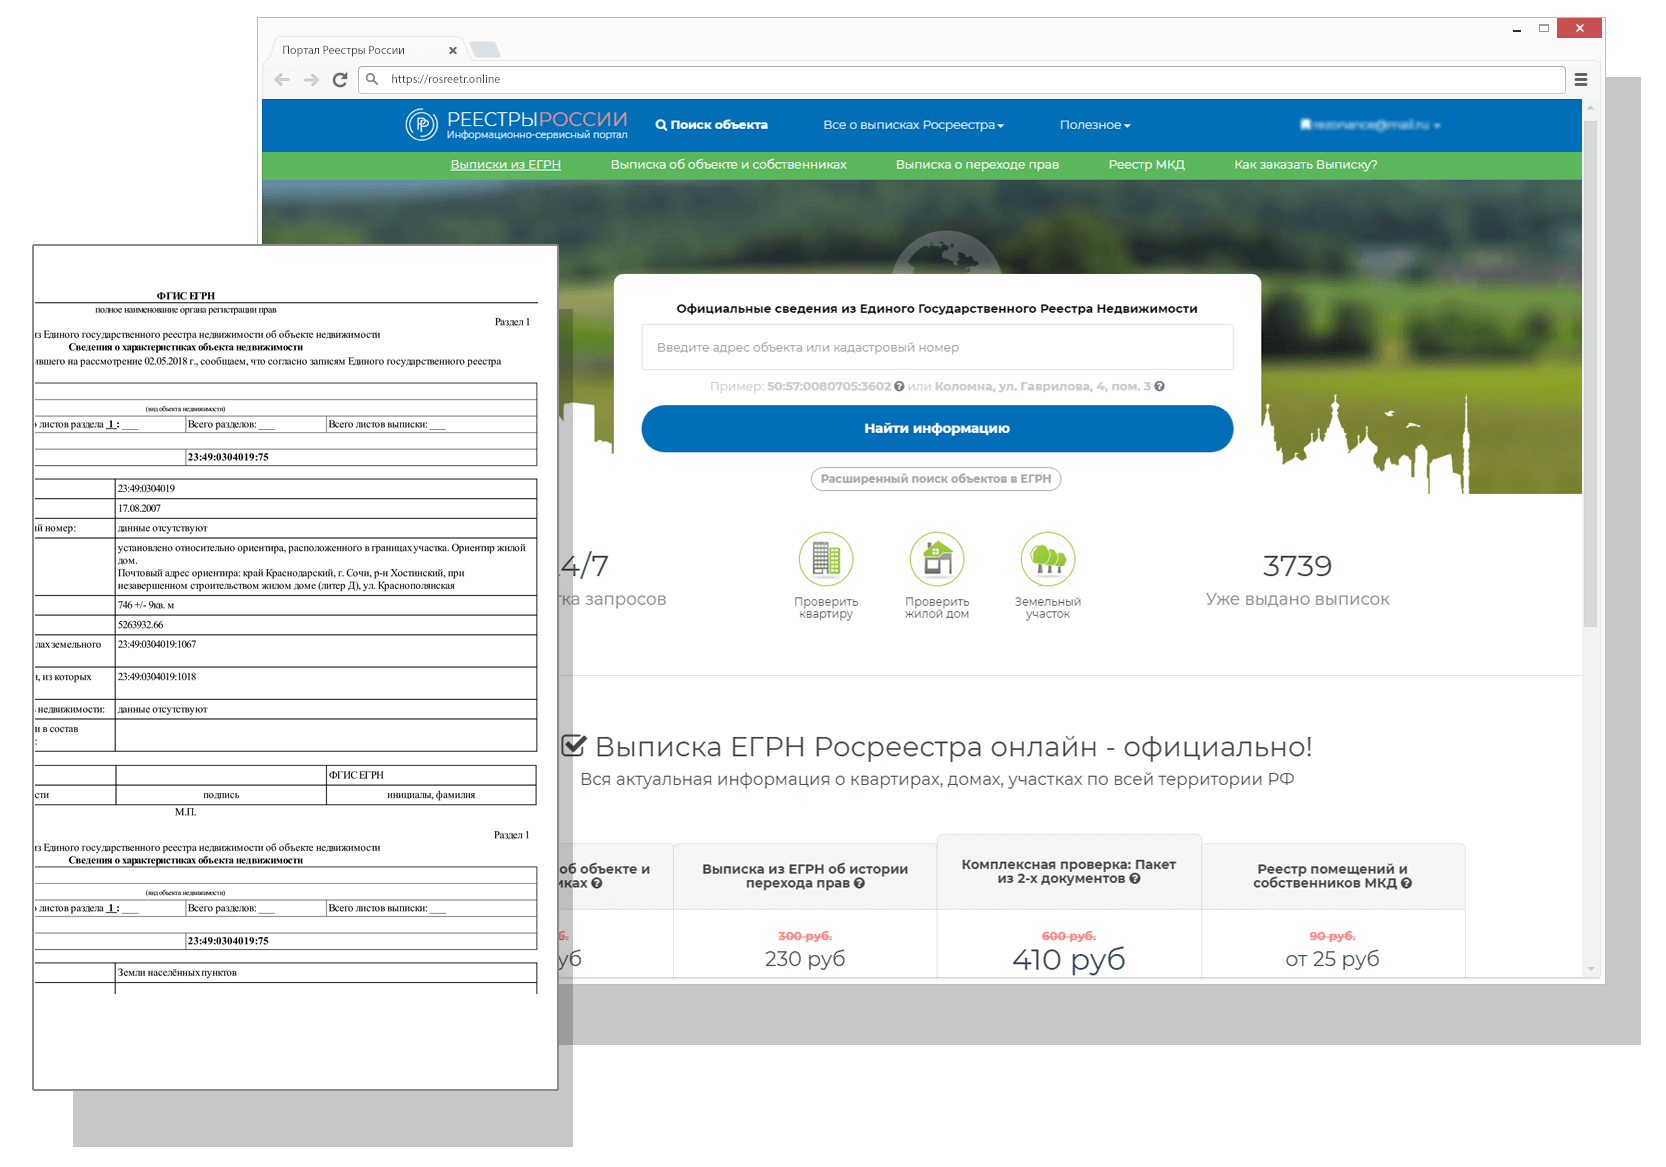Click the Реестры России logo
The height and width of the screenshot is (1167, 1666).
[516, 125]
